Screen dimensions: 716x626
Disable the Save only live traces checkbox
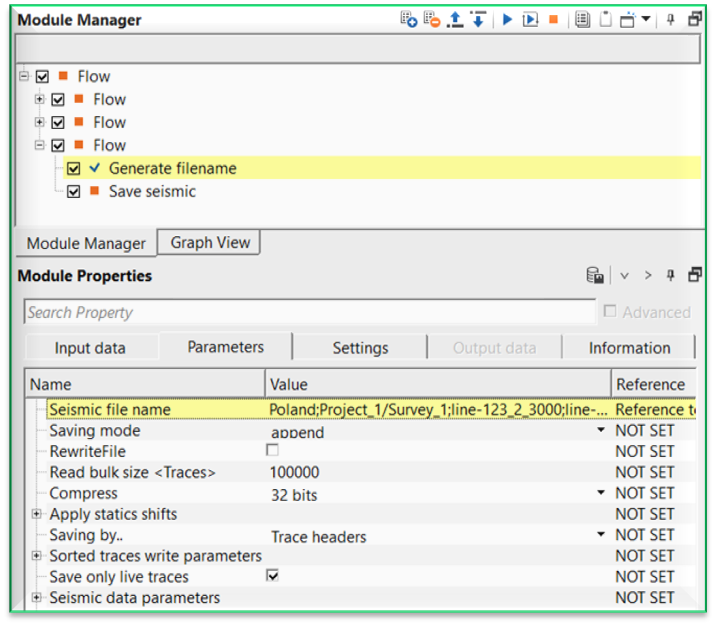pos(272,577)
